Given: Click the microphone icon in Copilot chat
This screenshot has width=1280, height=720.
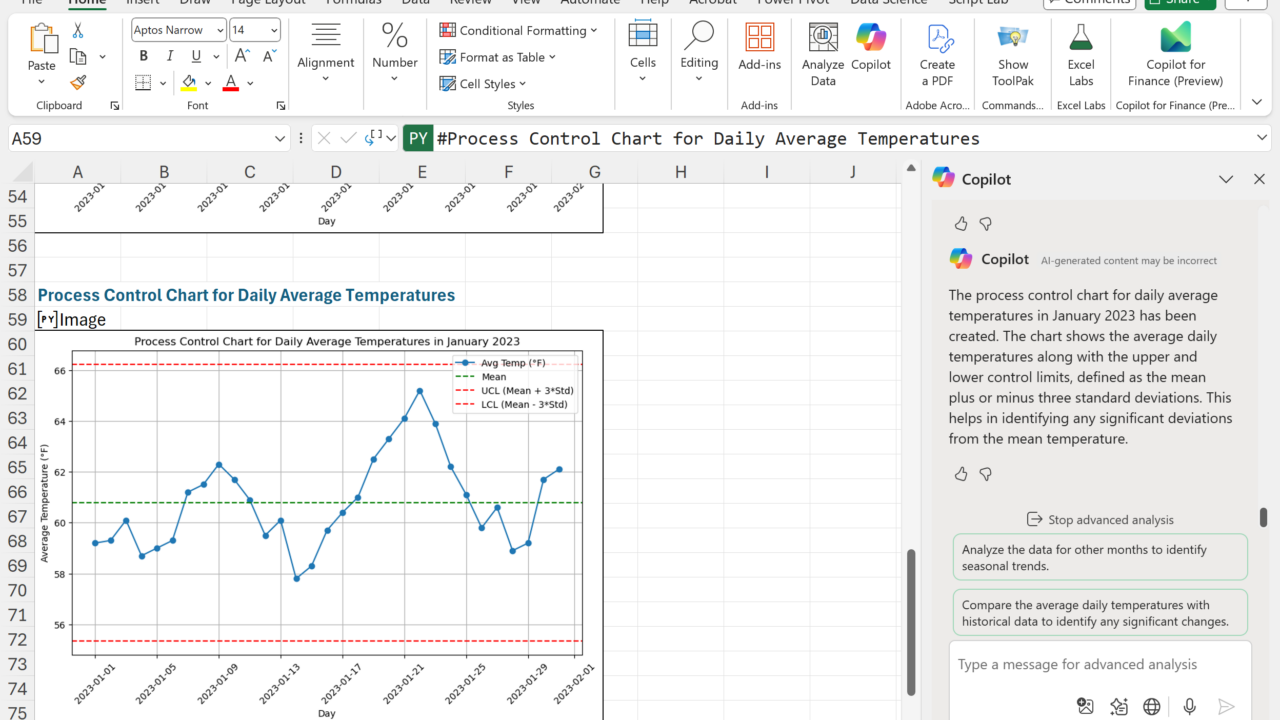Looking at the screenshot, I should tap(1189, 707).
